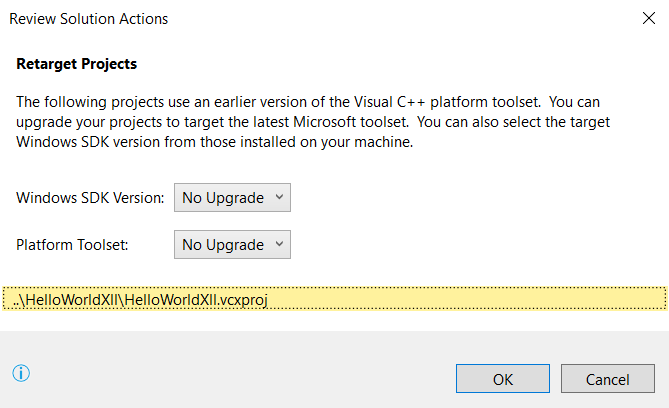Click No Upgrade text in Platform Toolset box
This screenshot has height=408, width=669.
pyautogui.click(x=223, y=245)
